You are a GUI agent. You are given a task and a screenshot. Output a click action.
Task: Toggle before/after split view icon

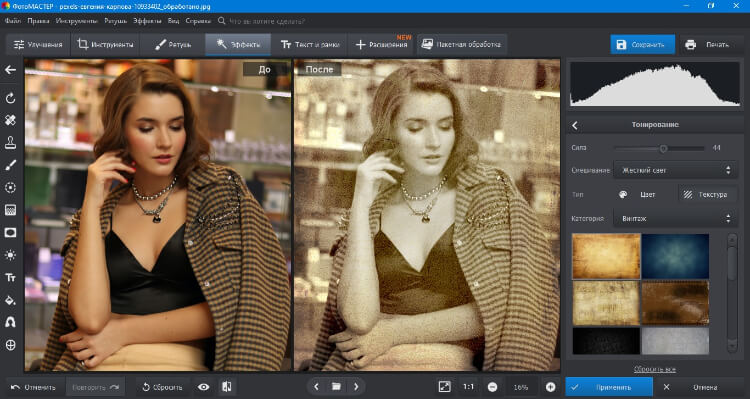pos(227,387)
